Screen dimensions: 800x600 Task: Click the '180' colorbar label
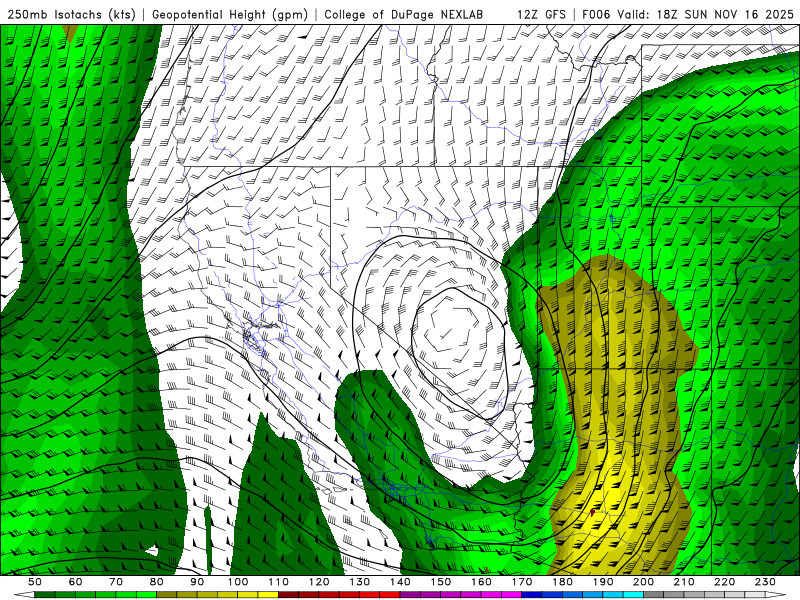click(562, 582)
